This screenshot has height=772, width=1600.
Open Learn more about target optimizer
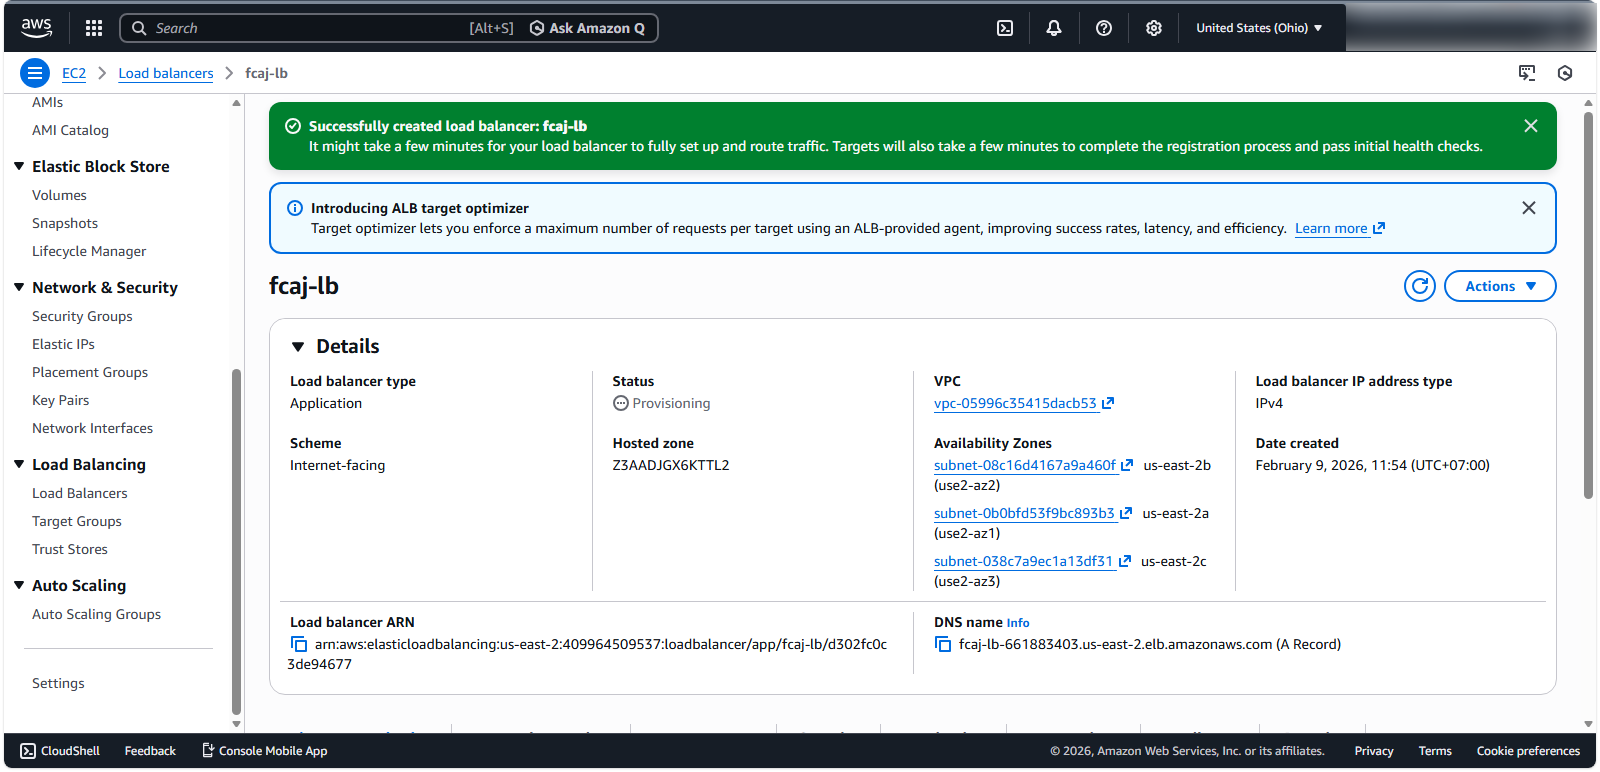pos(1340,228)
